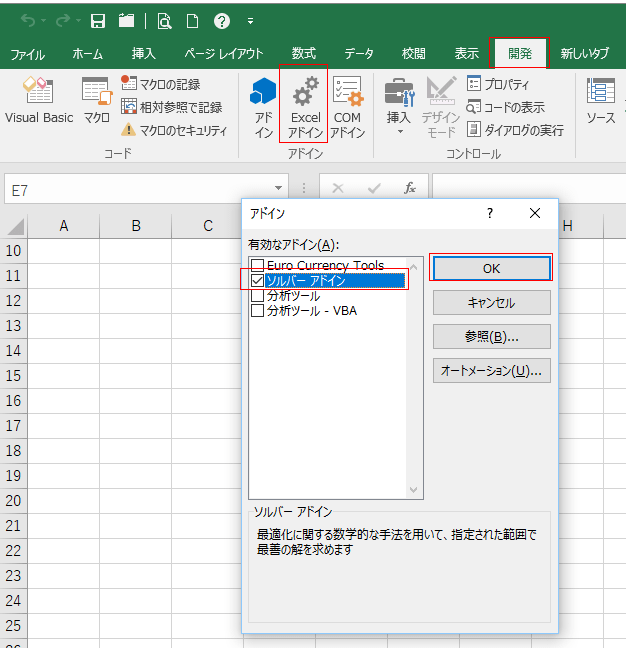This screenshot has height=648, width=626.
Task: Click the formula bar Cancel X icon
Action: 338,188
